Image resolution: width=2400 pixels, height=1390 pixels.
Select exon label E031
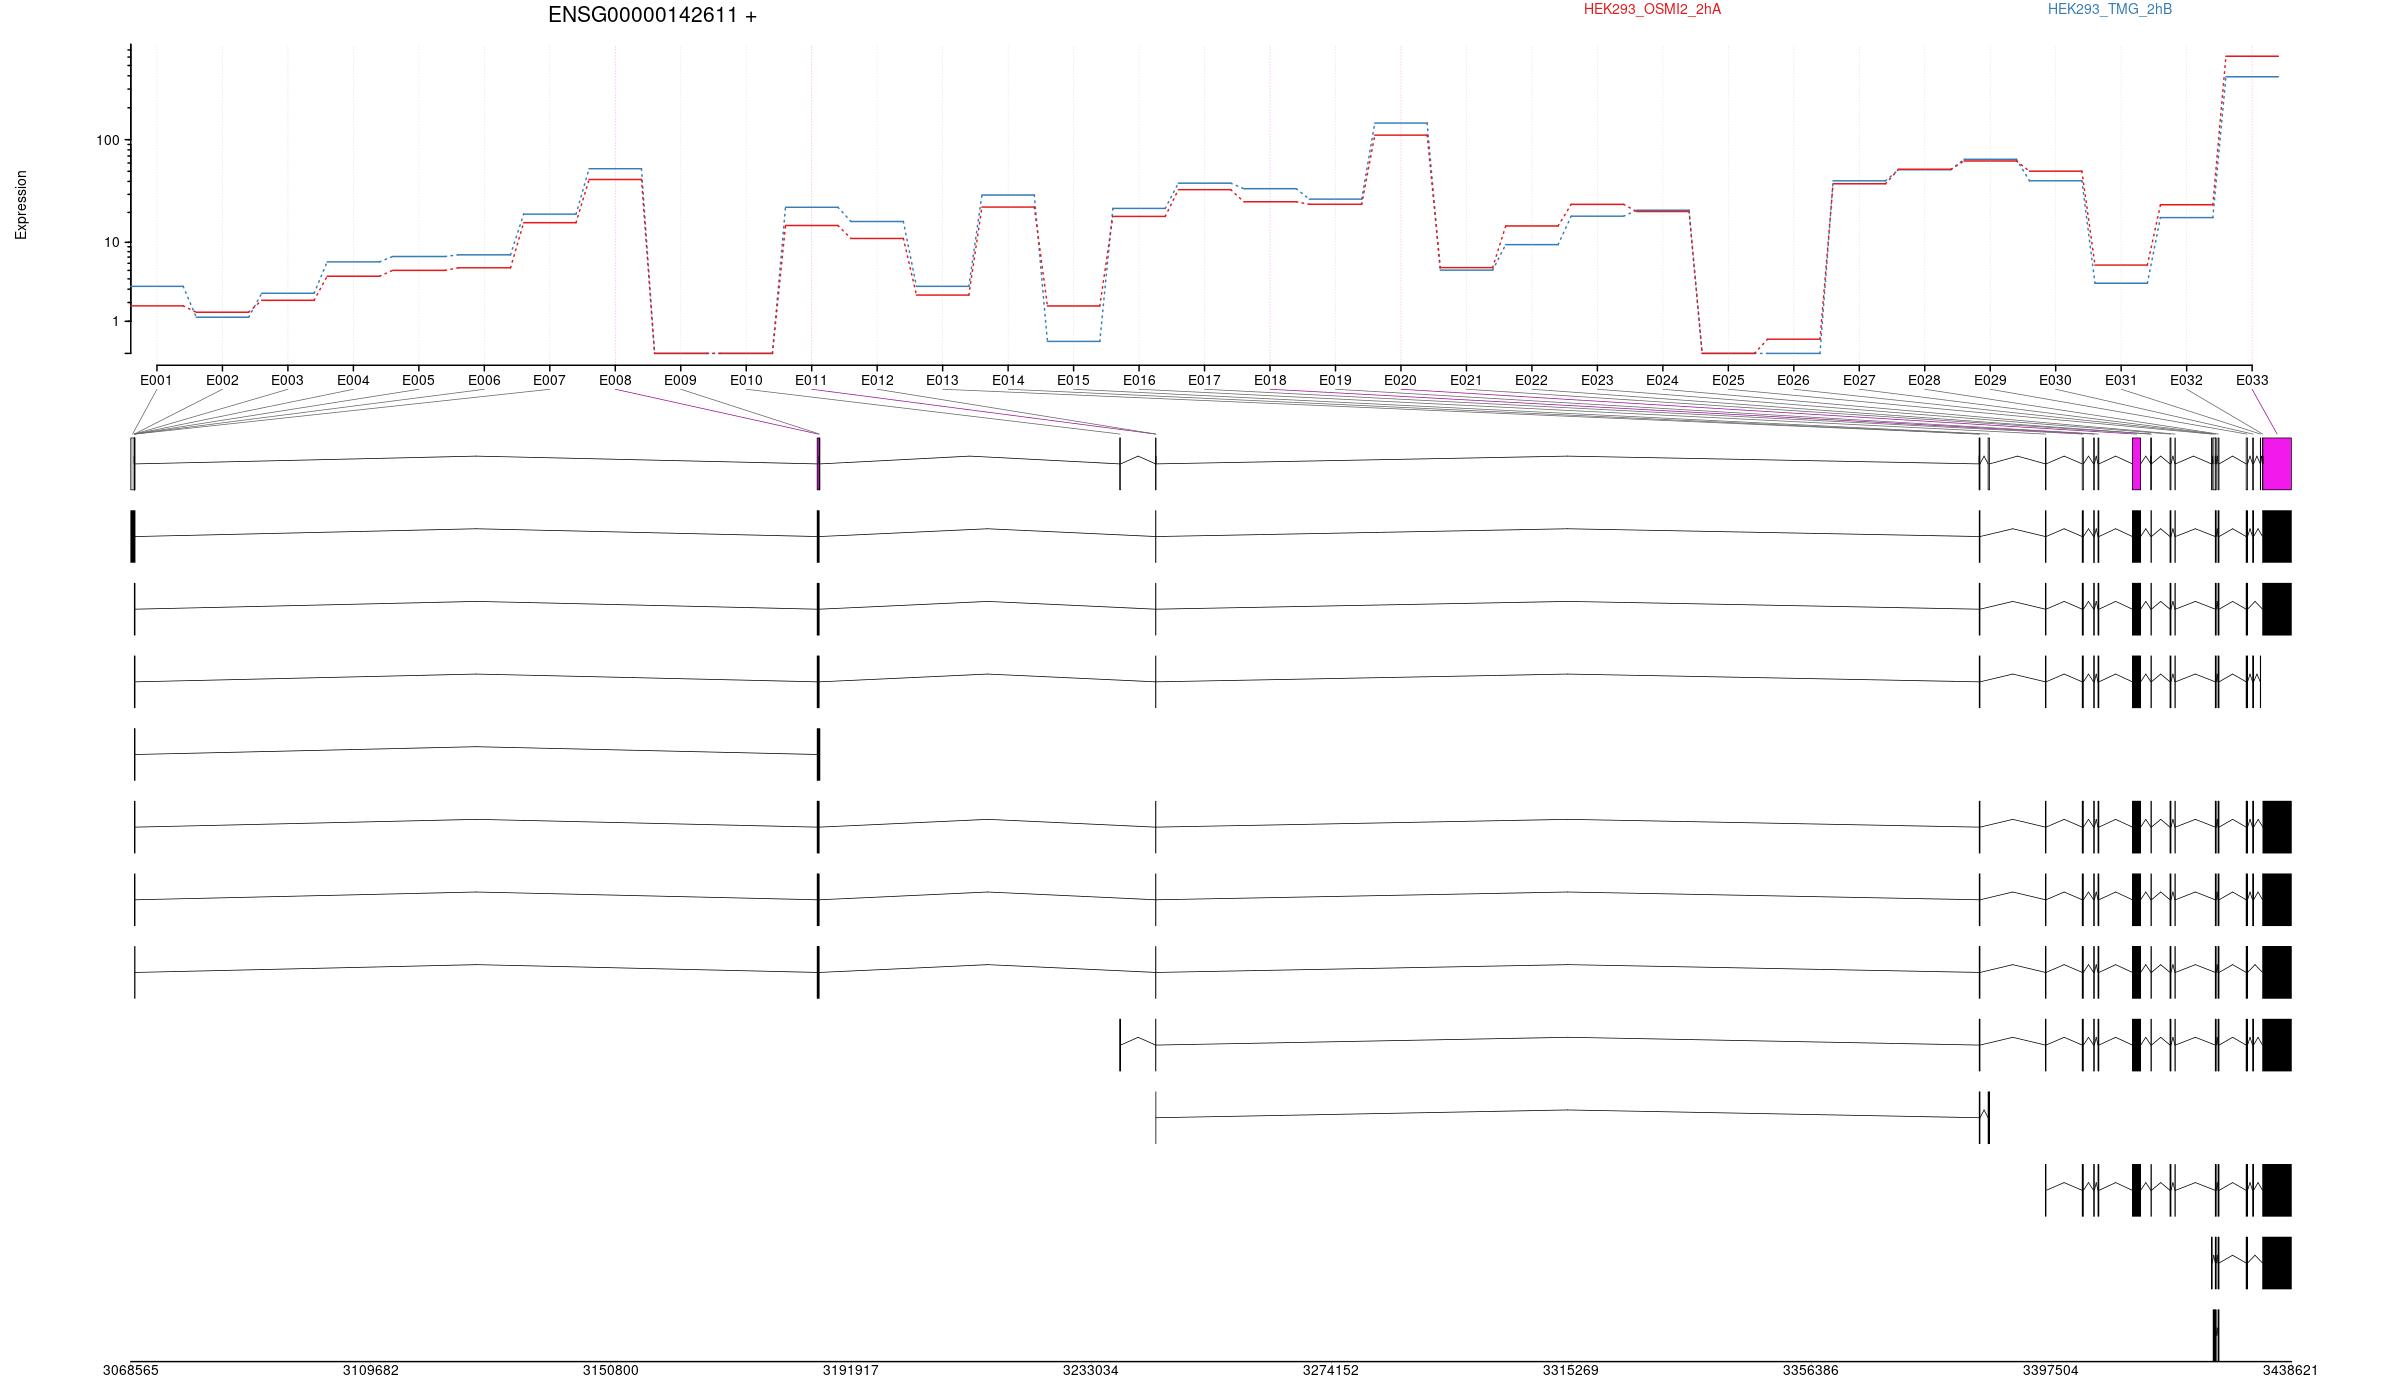coord(2121,380)
